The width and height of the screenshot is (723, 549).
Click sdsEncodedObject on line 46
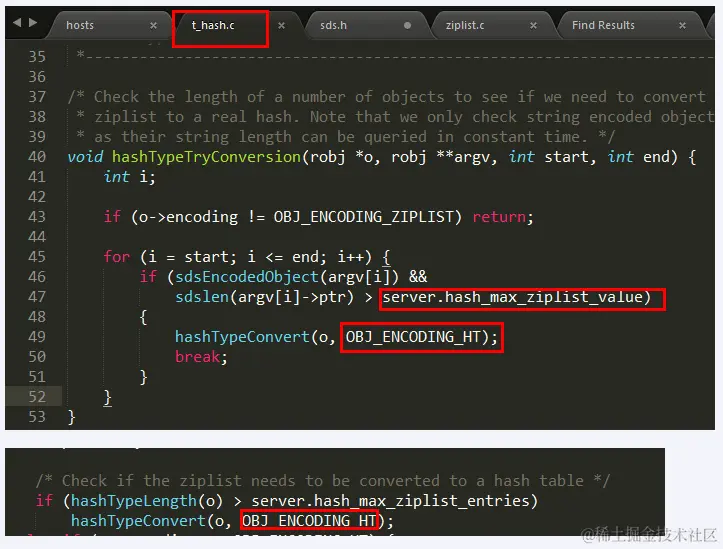click(x=247, y=277)
